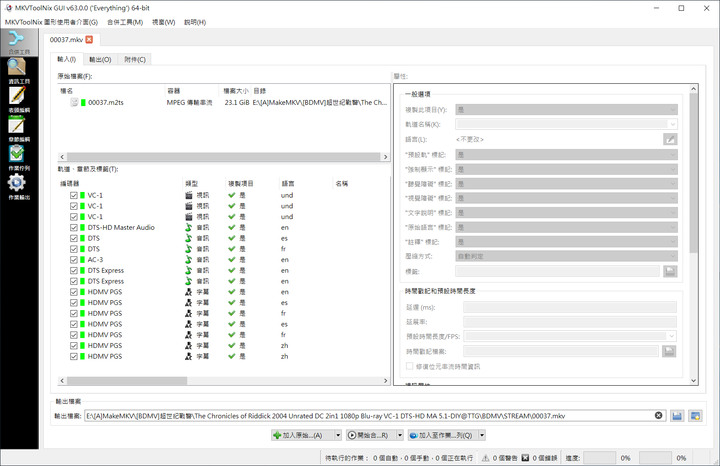
Task: Open the header editor pencil icon
Action: pos(17,95)
